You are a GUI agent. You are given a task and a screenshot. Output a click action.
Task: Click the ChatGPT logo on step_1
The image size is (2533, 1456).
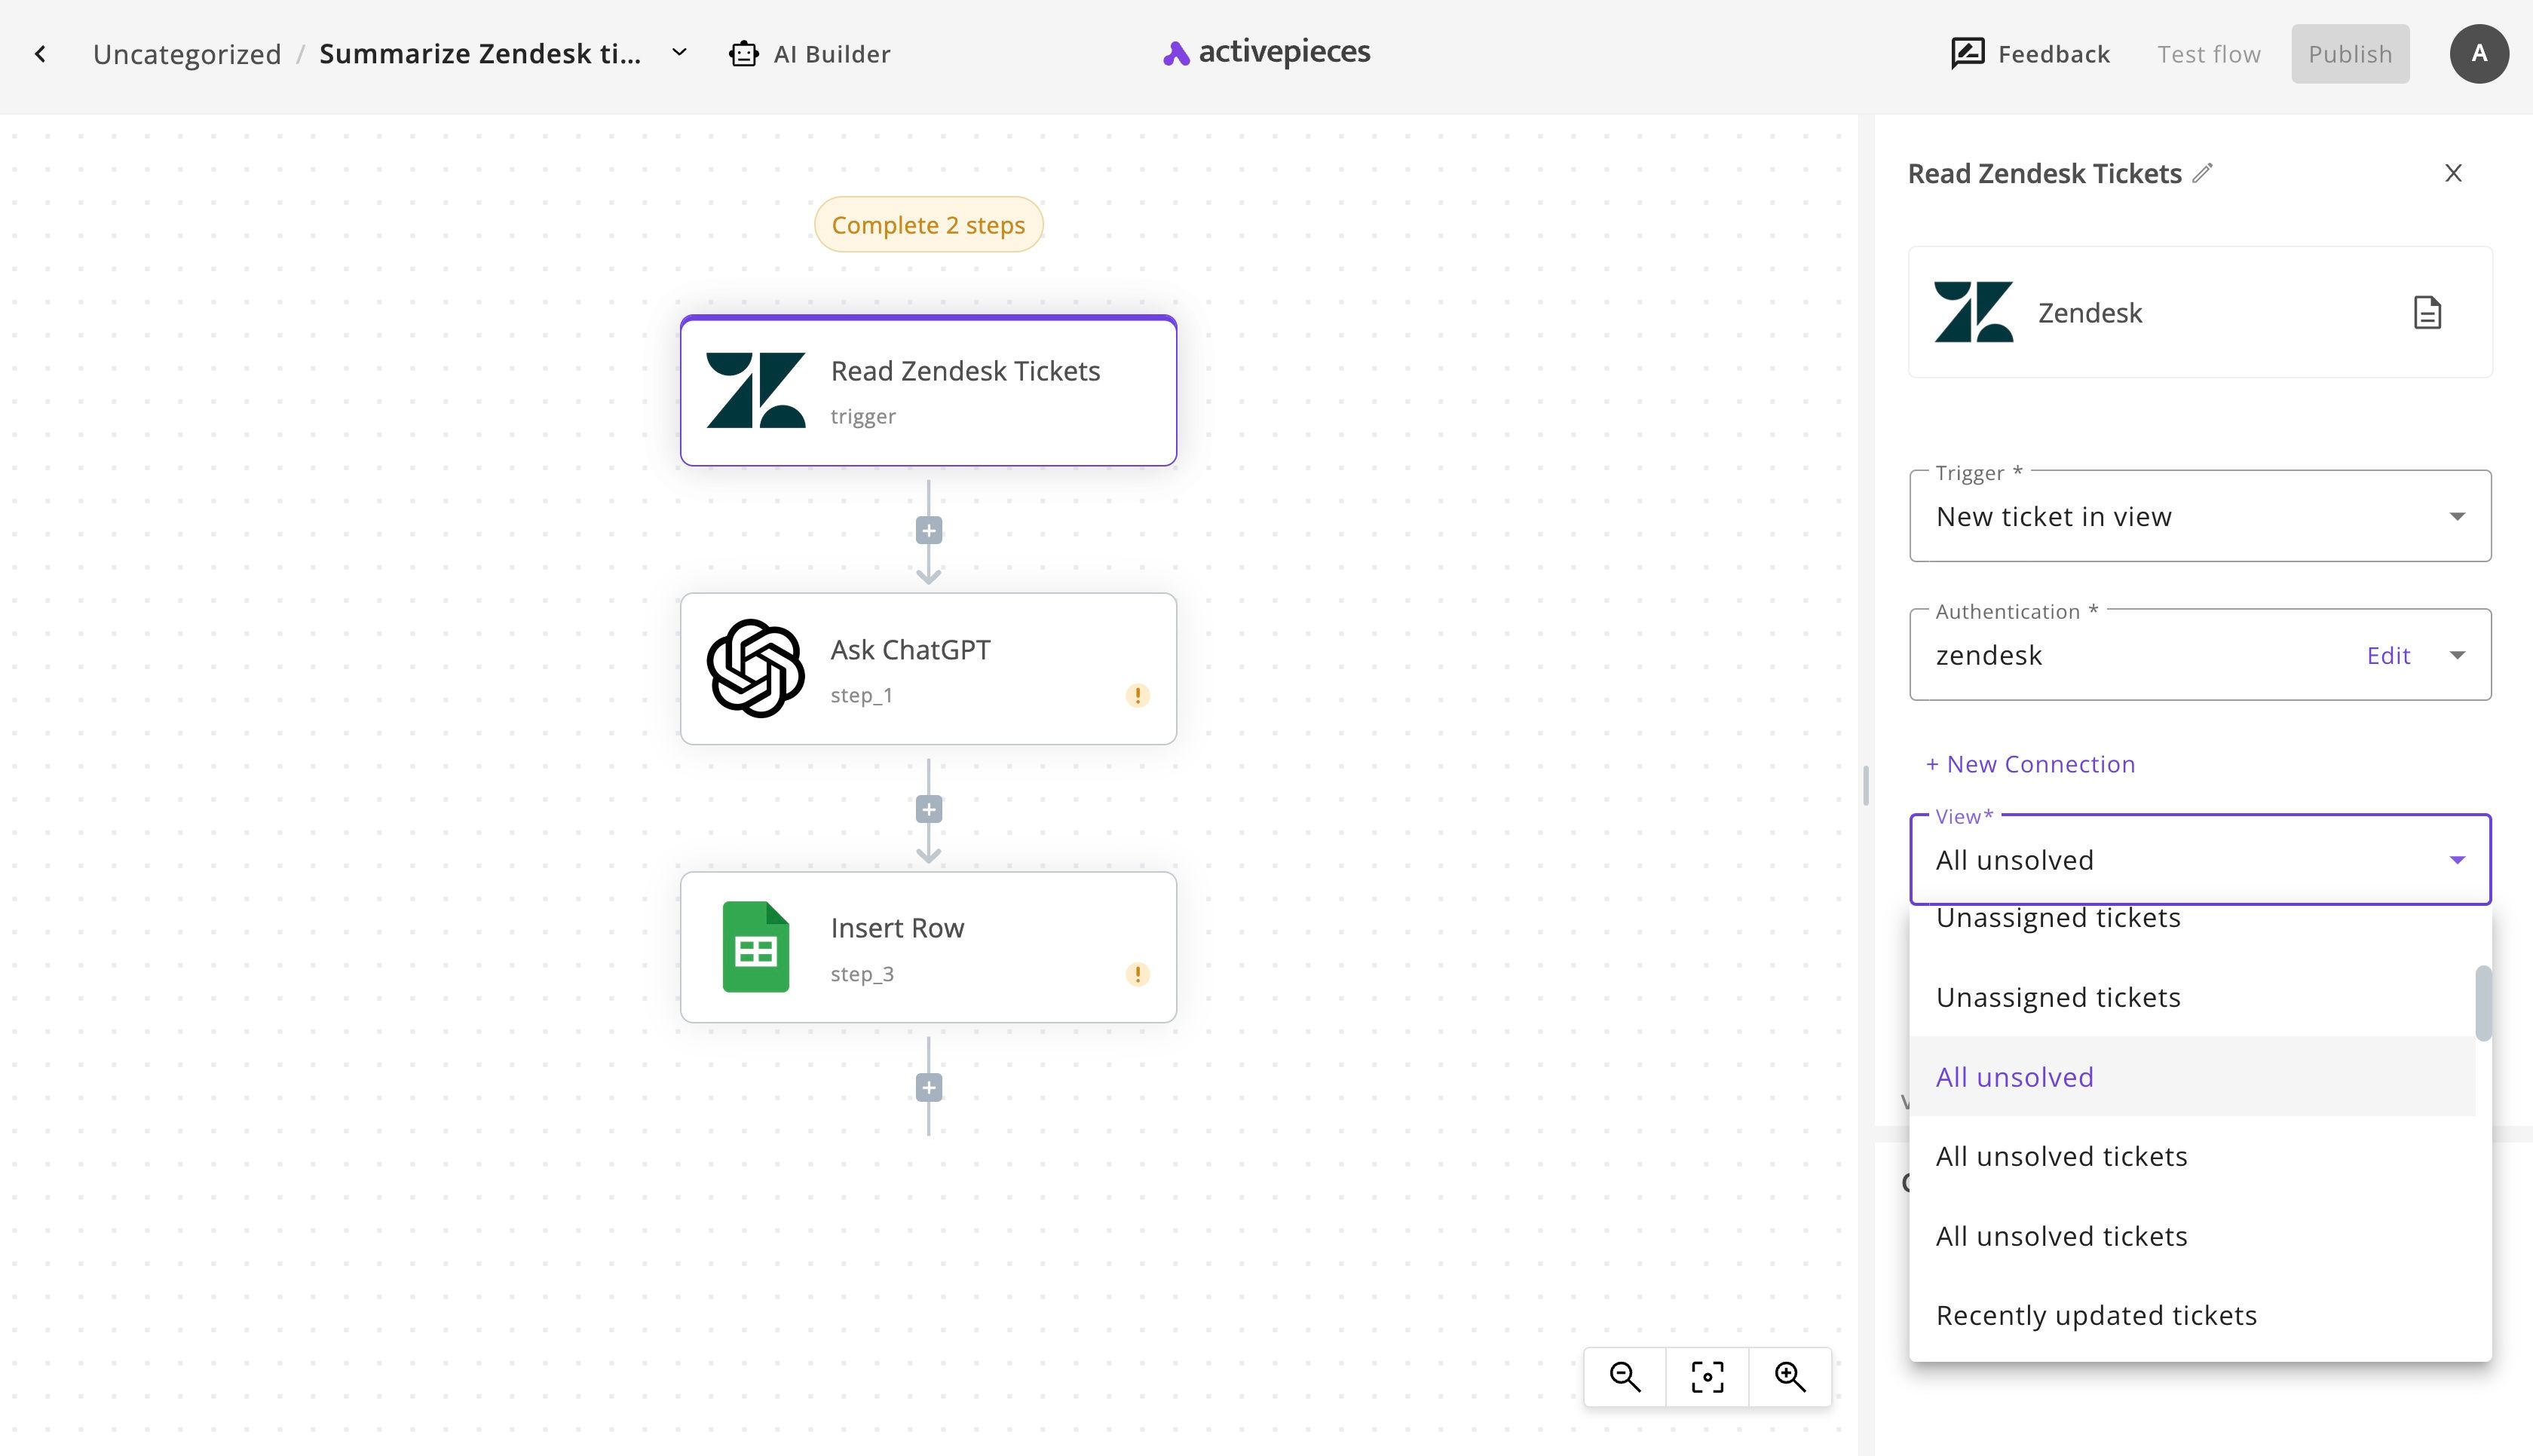pos(756,668)
